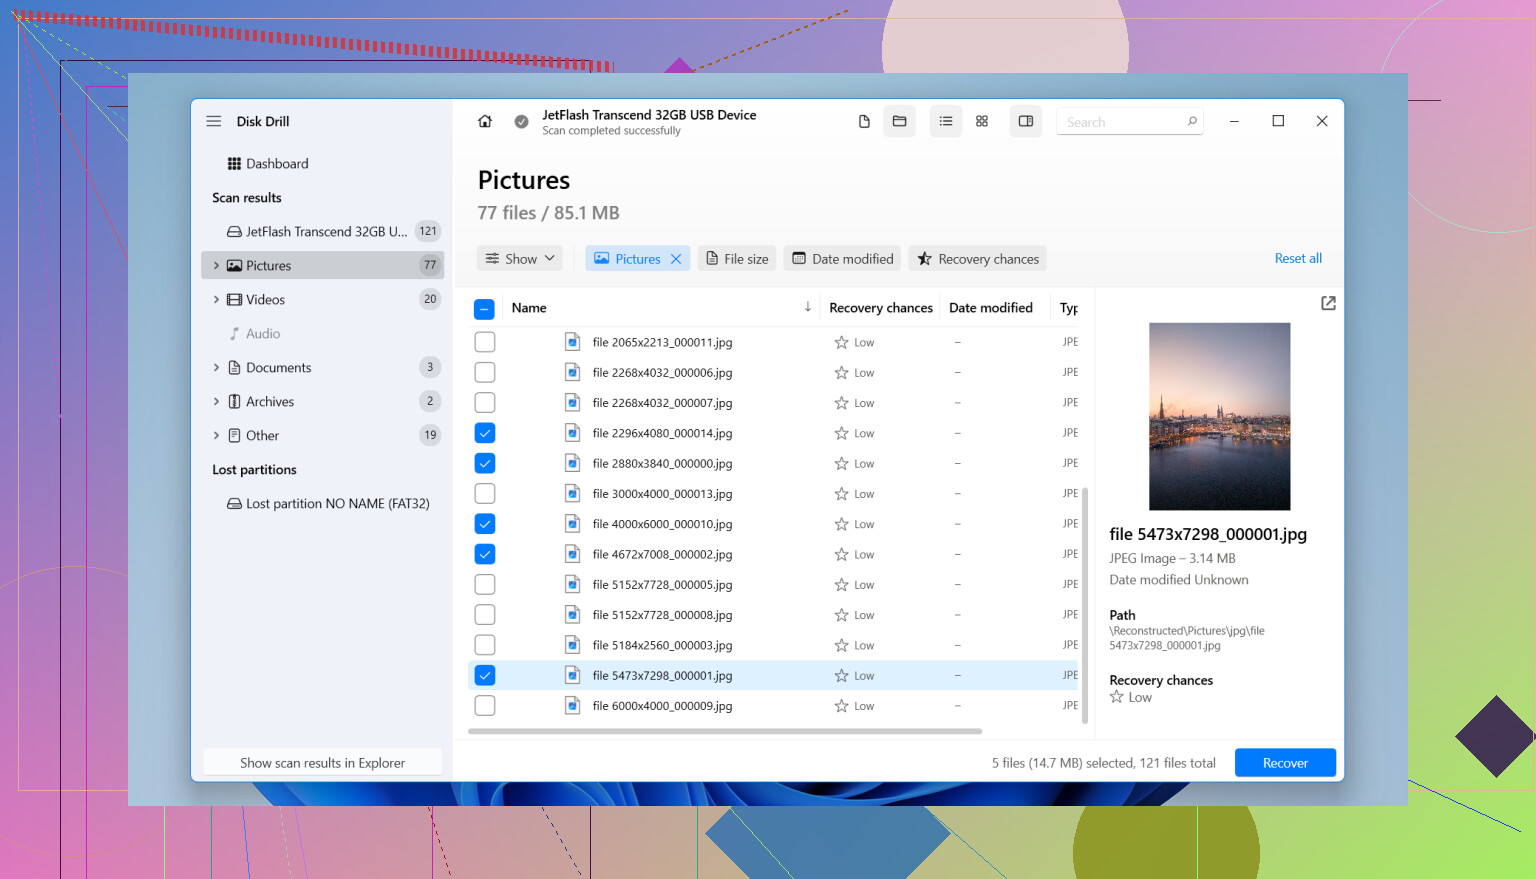1536x879 pixels.
Task: Open the hamburger menu beside Disk Drill
Action: [214, 121]
